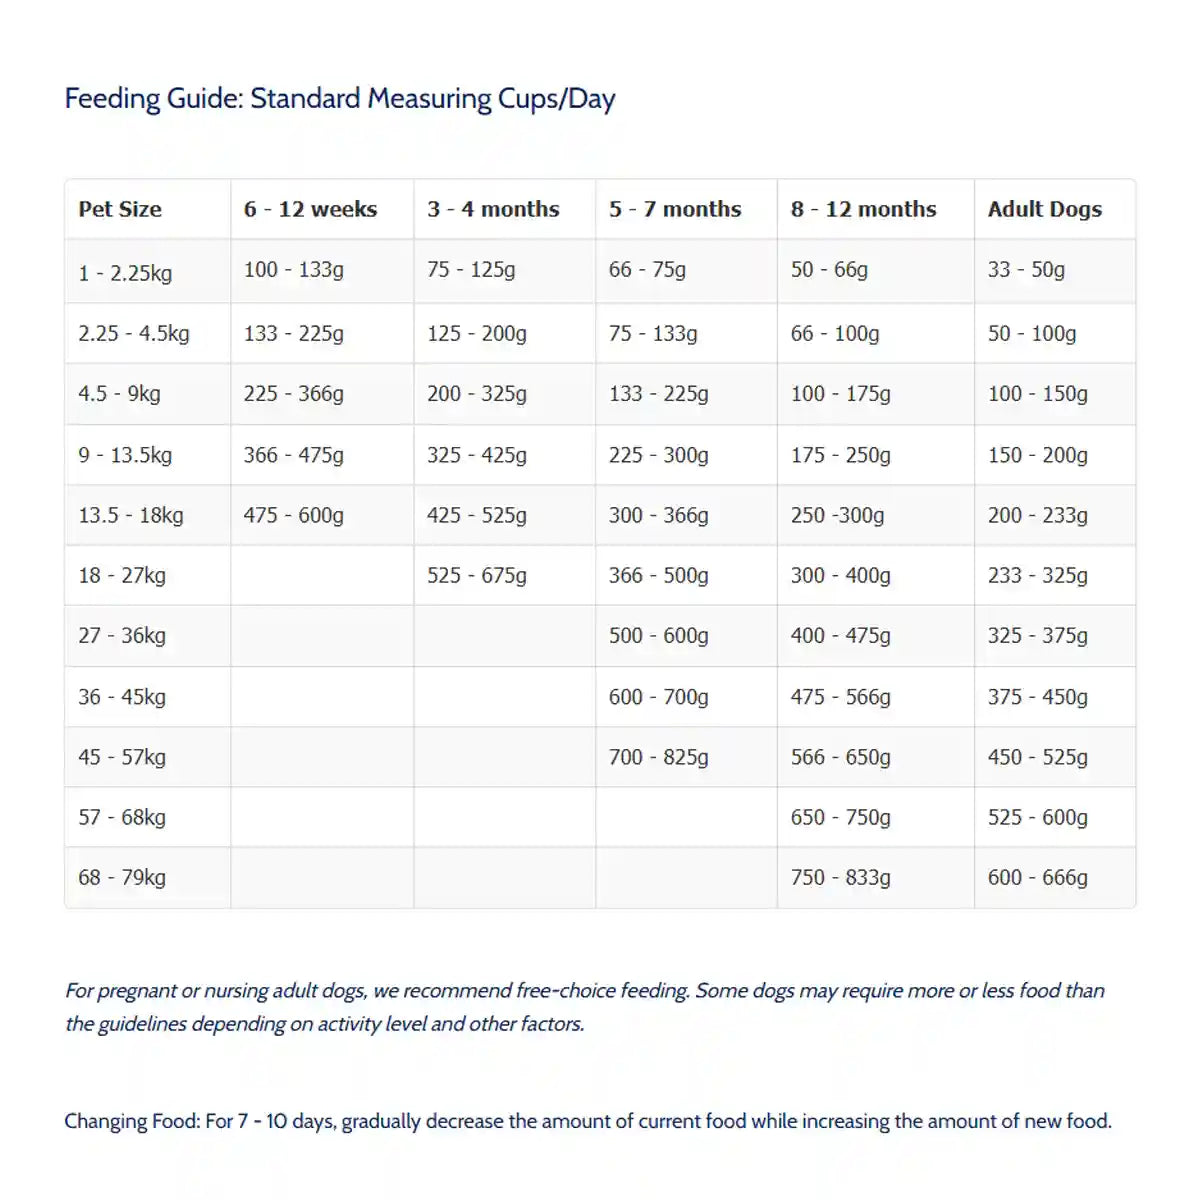
Task: Click the Changing Food instruction text
Action: point(588,1121)
